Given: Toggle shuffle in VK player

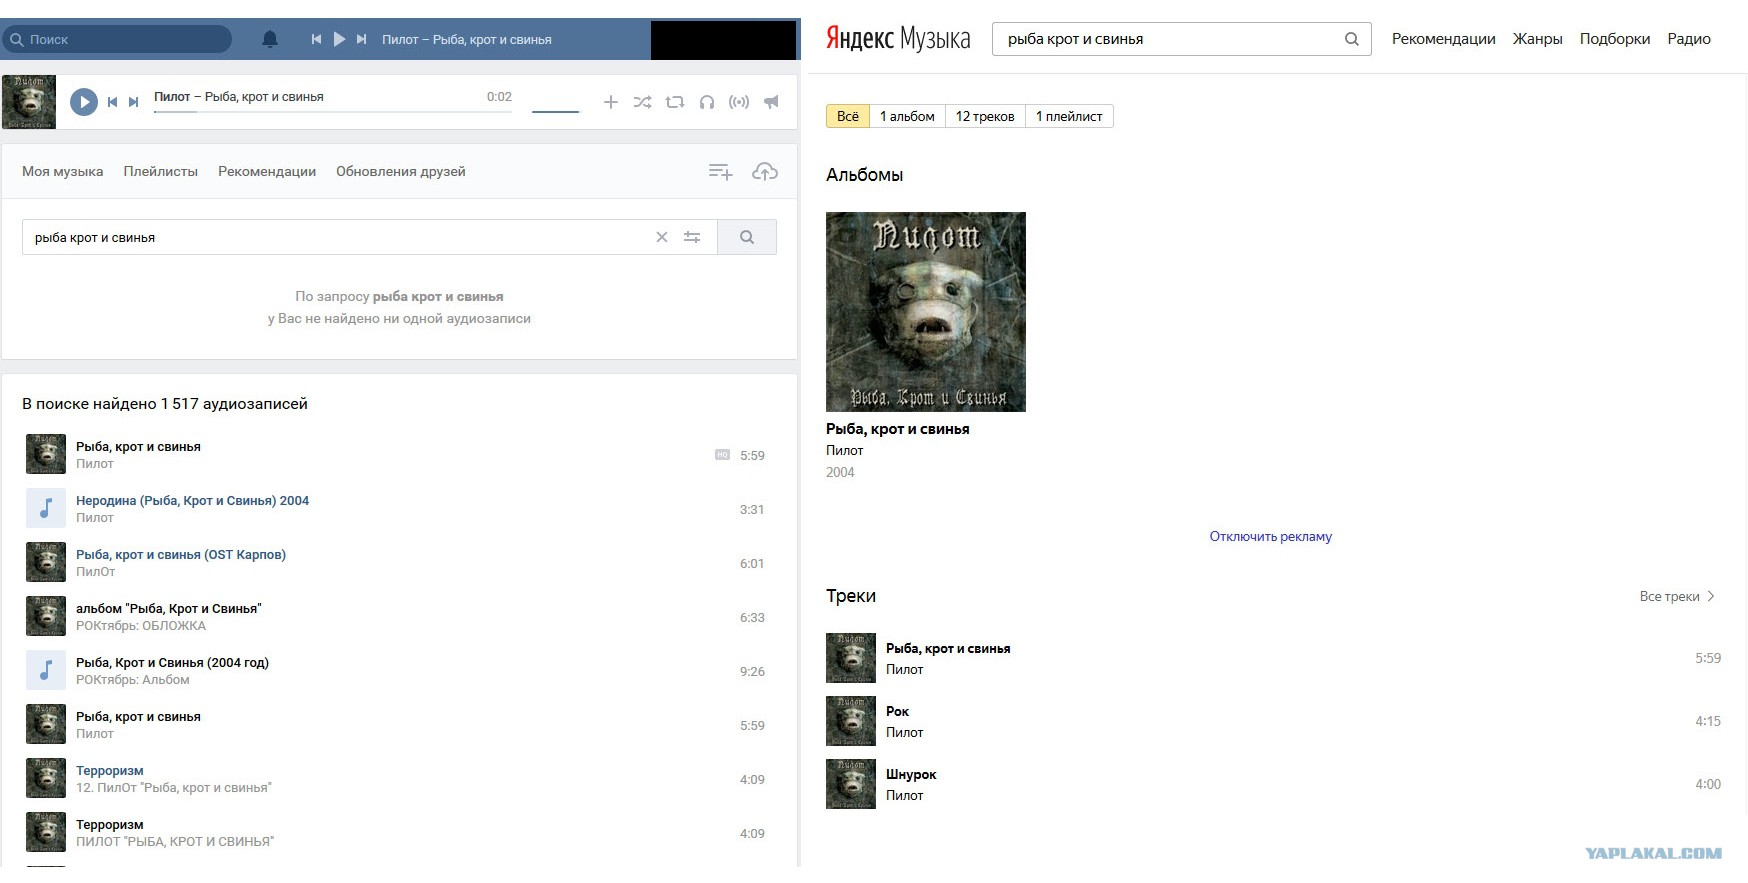Looking at the screenshot, I should [642, 102].
